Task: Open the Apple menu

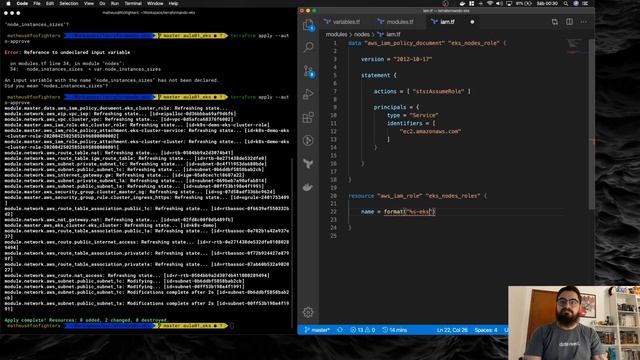Action: click(8, 3)
